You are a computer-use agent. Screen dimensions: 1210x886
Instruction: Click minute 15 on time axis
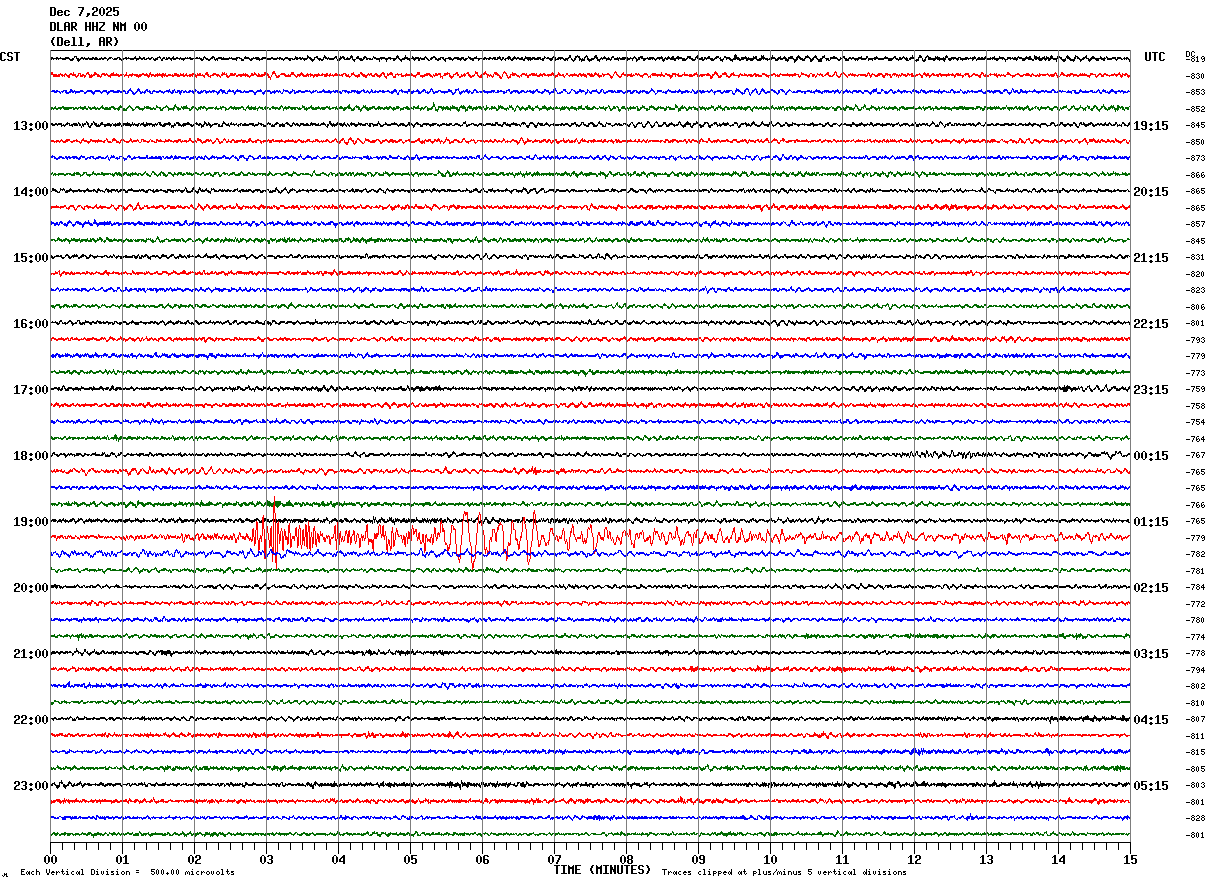(1129, 859)
